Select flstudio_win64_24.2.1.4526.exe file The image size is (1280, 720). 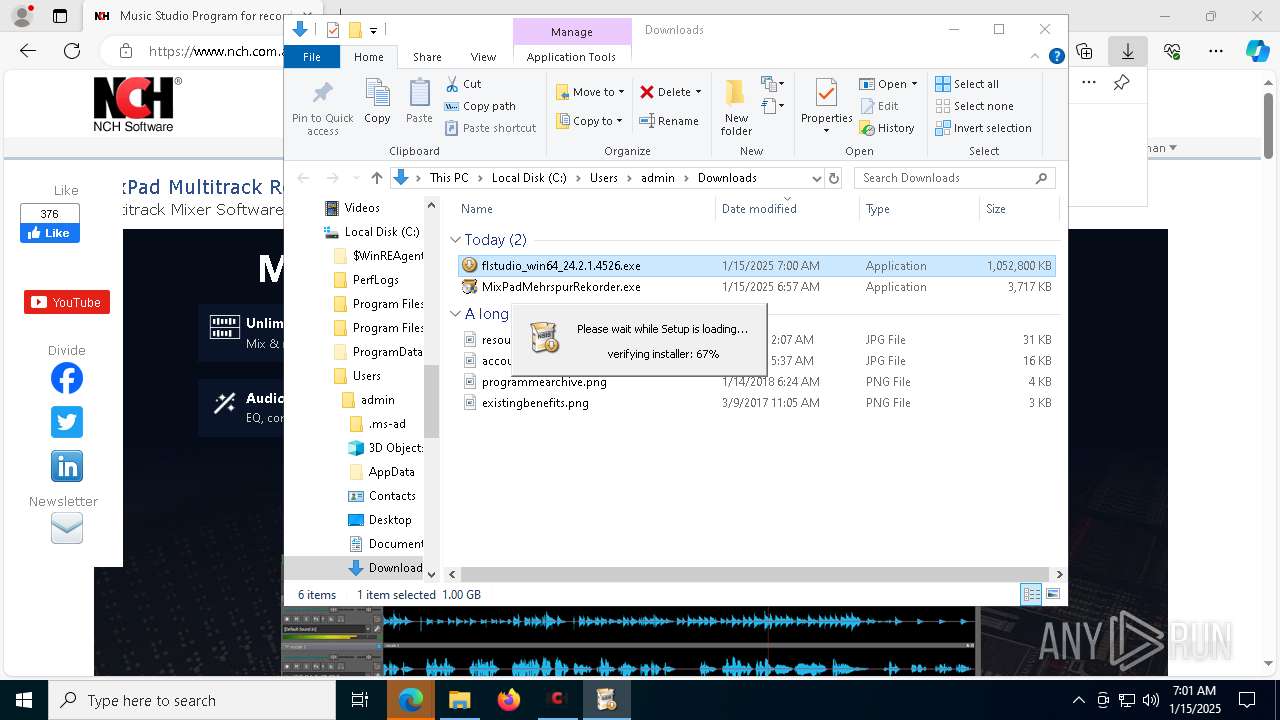point(561,266)
